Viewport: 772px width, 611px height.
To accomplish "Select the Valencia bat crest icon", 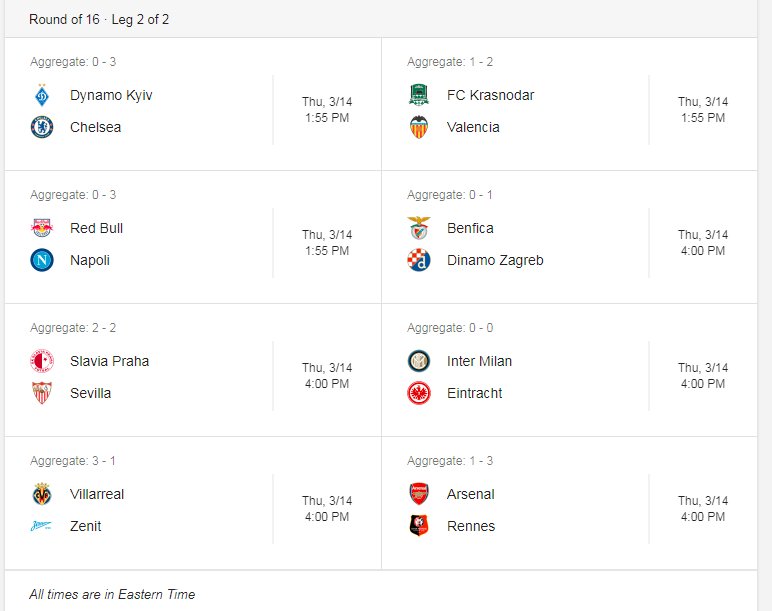I will pyautogui.click(x=418, y=127).
